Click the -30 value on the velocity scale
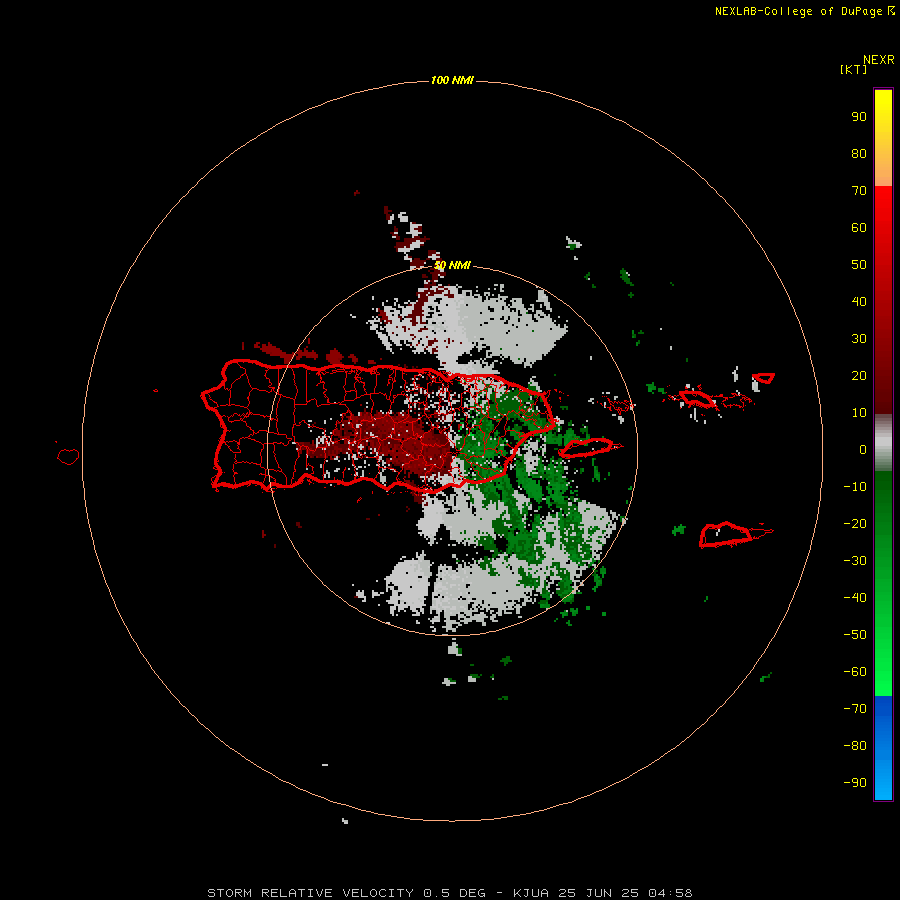The image size is (900, 900). [855, 561]
